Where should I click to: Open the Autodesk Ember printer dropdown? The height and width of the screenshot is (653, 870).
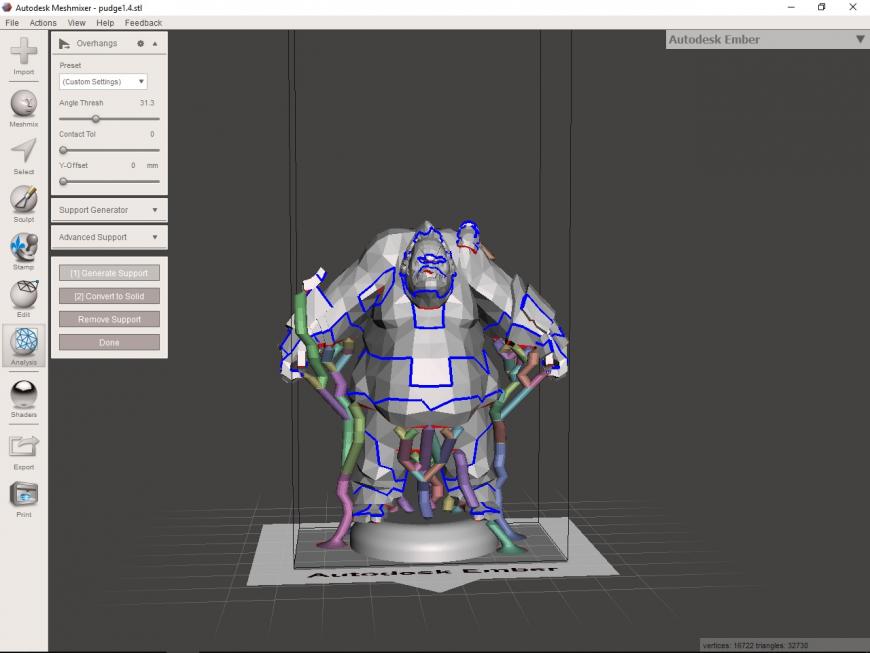point(767,39)
